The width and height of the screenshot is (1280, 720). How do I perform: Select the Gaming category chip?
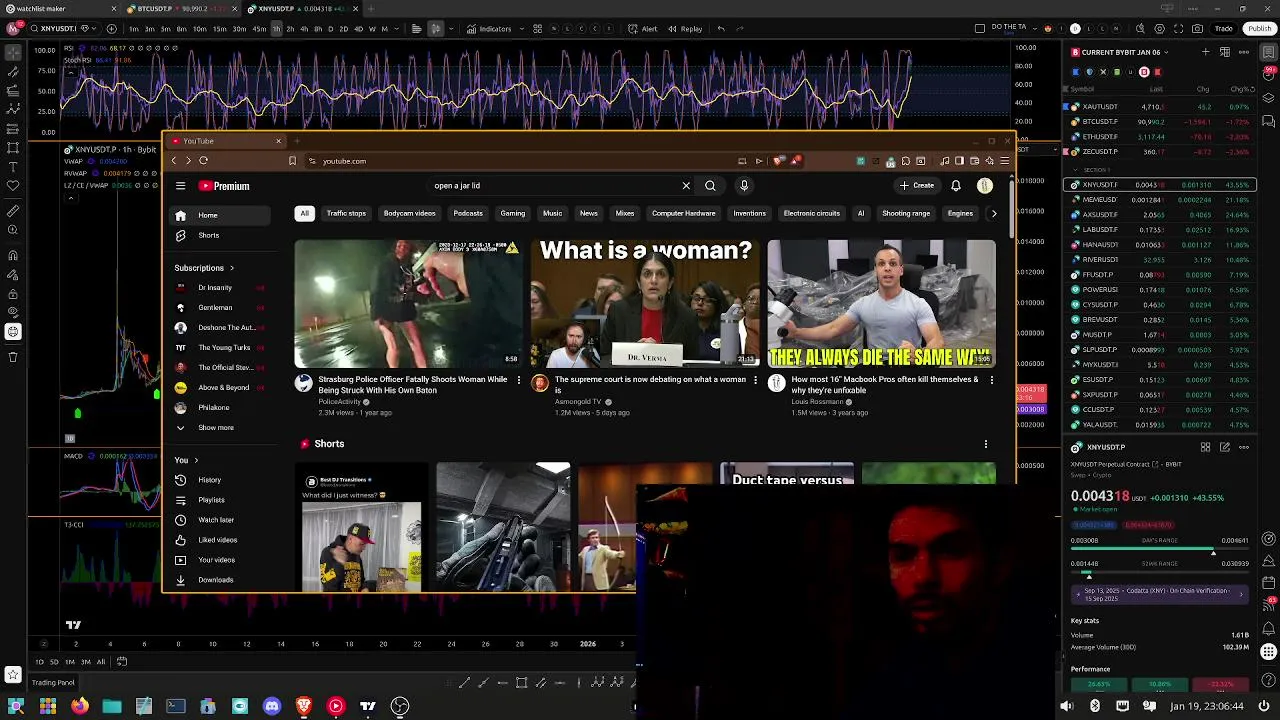[x=513, y=213]
